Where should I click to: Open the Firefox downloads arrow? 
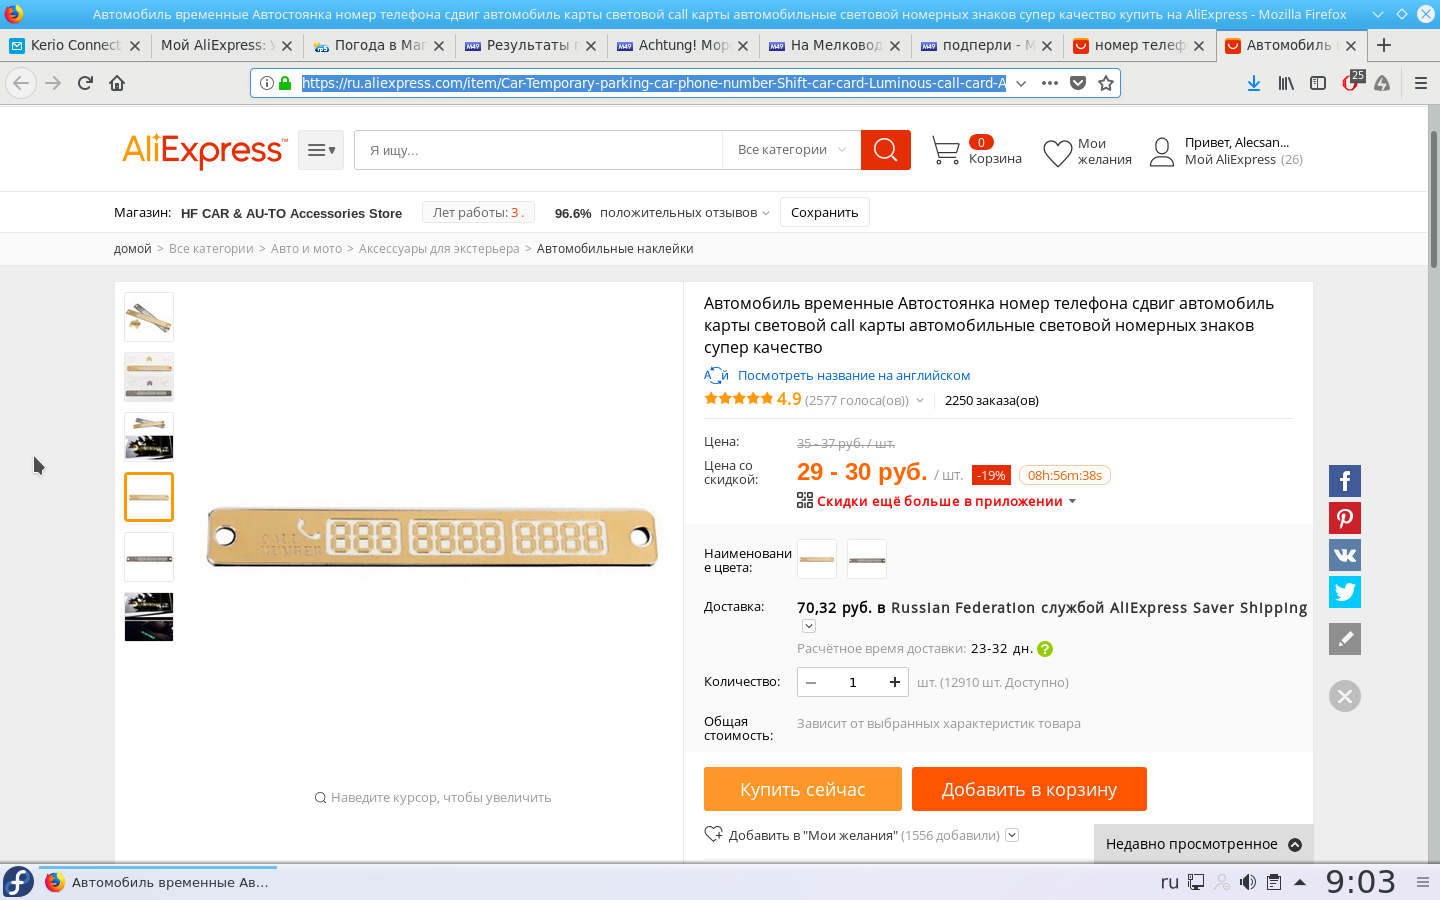point(1253,83)
